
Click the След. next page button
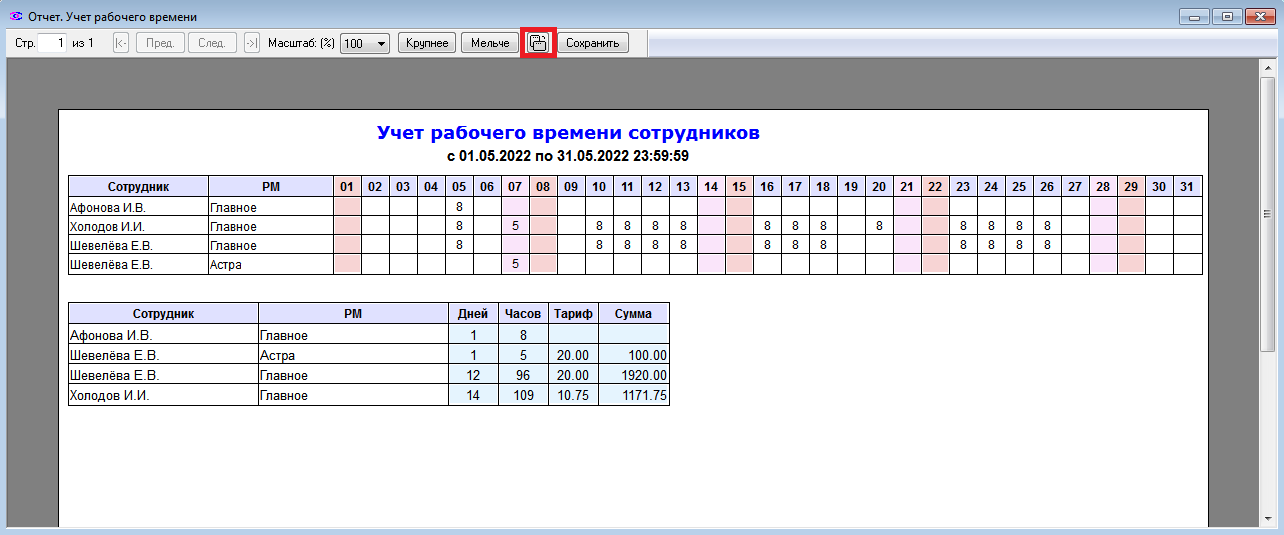tap(212, 43)
